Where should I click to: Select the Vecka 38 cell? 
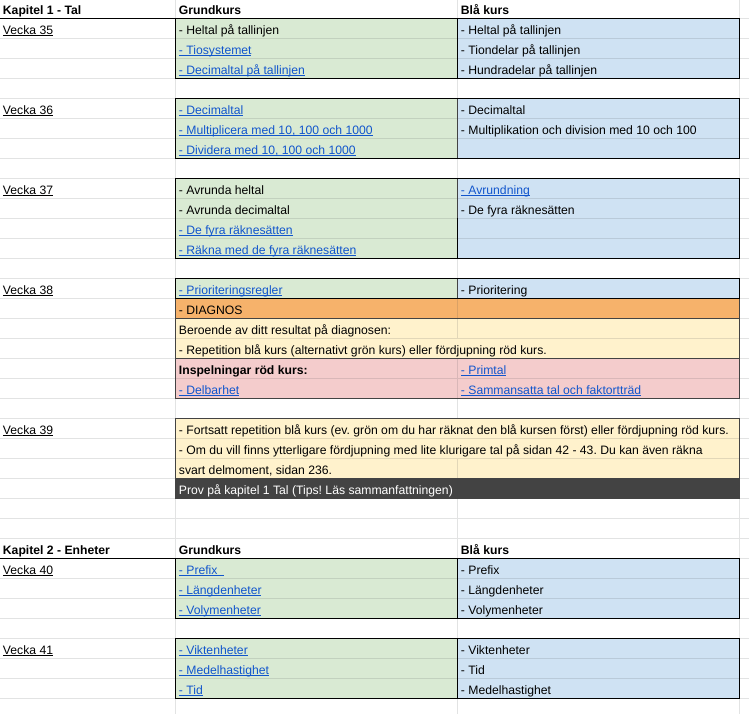[x=28, y=290]
